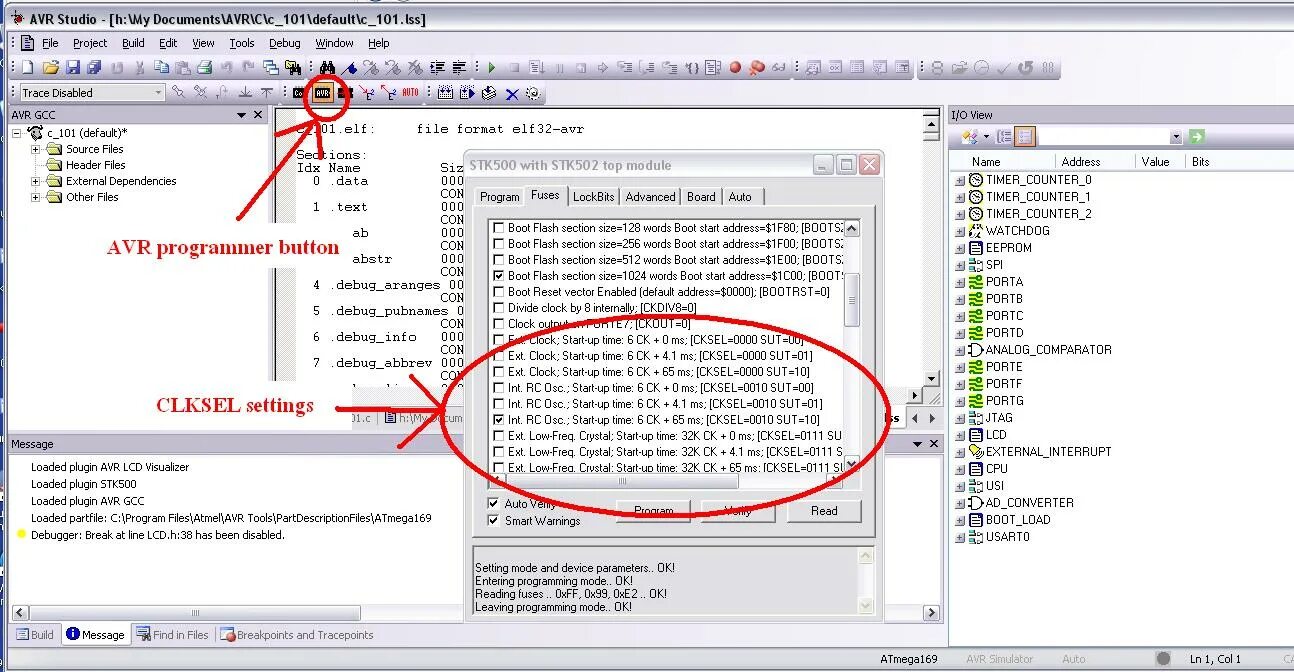The width and height of the screenshot is (1294, 672).
Task: Click the AVR programmer button
Action: (322, 93)
